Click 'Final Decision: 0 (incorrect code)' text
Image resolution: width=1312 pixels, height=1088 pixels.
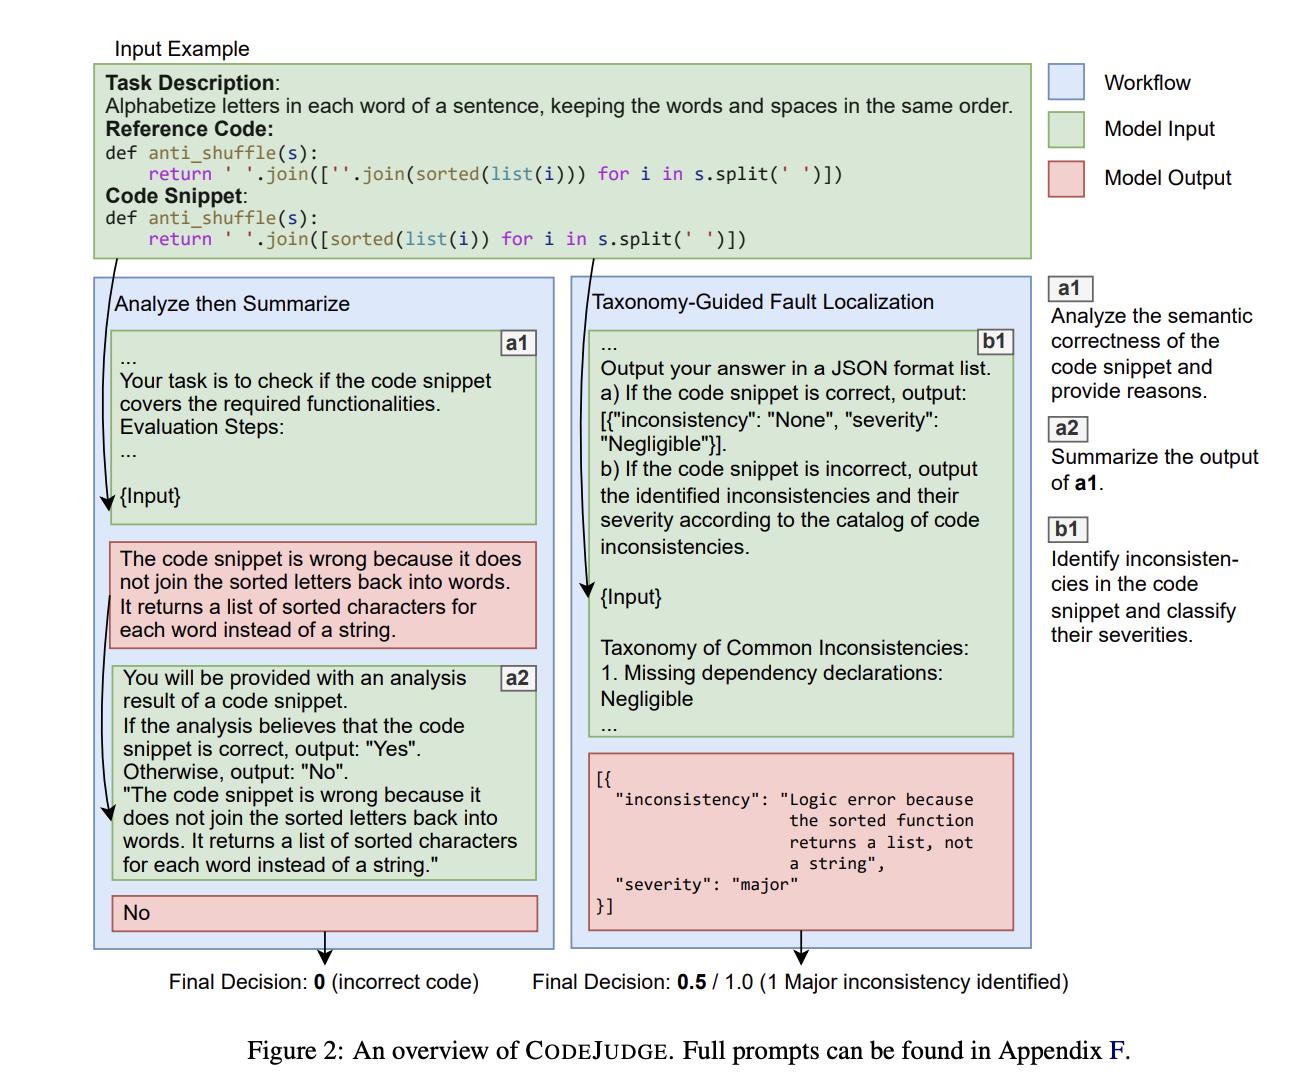tap(323, 982)
